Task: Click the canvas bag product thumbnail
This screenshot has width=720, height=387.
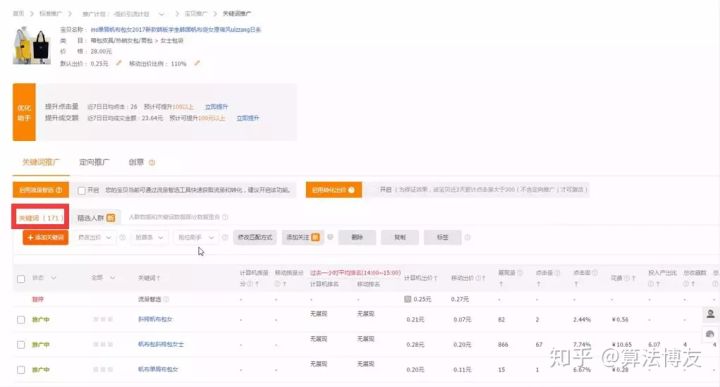Action: 32,45
